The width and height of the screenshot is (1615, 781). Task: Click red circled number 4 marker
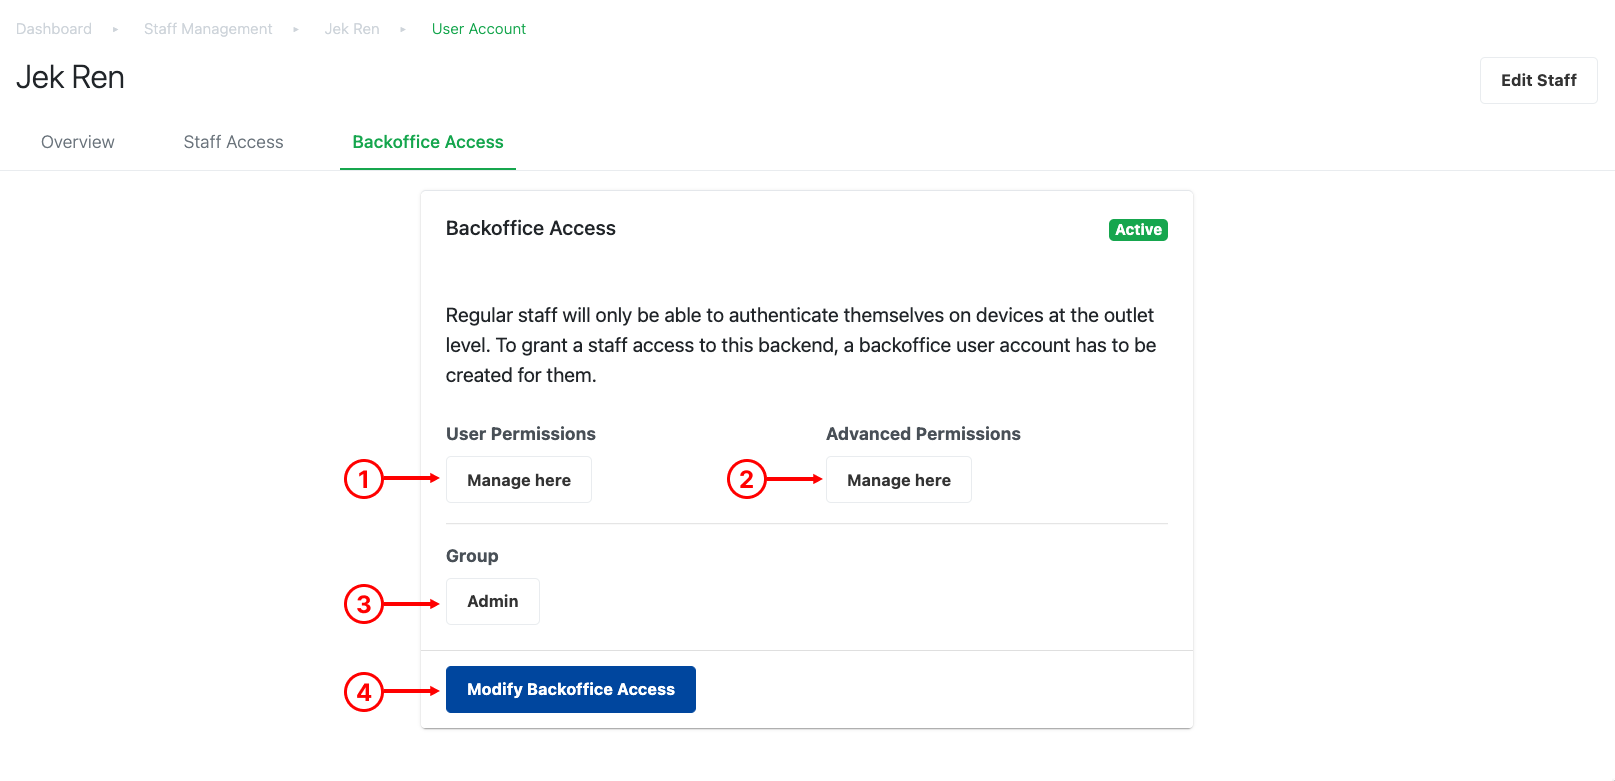point(364,691)
